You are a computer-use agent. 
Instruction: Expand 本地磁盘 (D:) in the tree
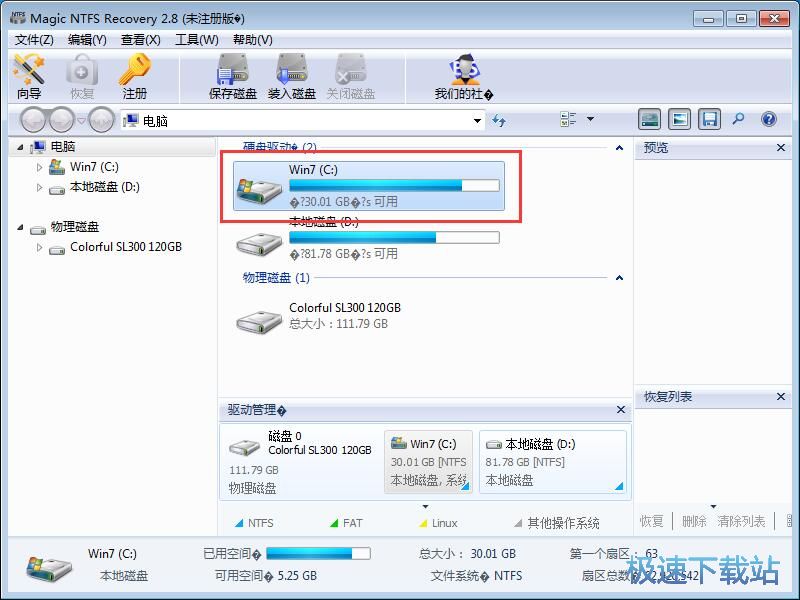[39, 187]
